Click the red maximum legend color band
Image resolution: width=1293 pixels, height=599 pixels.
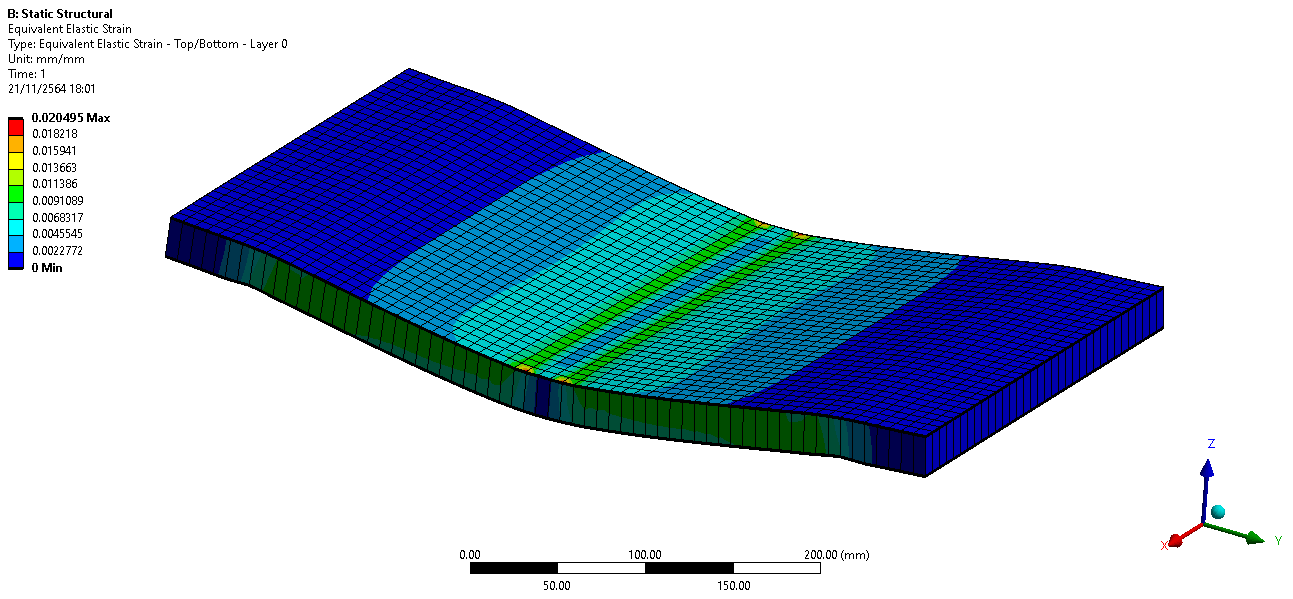tap(15, 126)
